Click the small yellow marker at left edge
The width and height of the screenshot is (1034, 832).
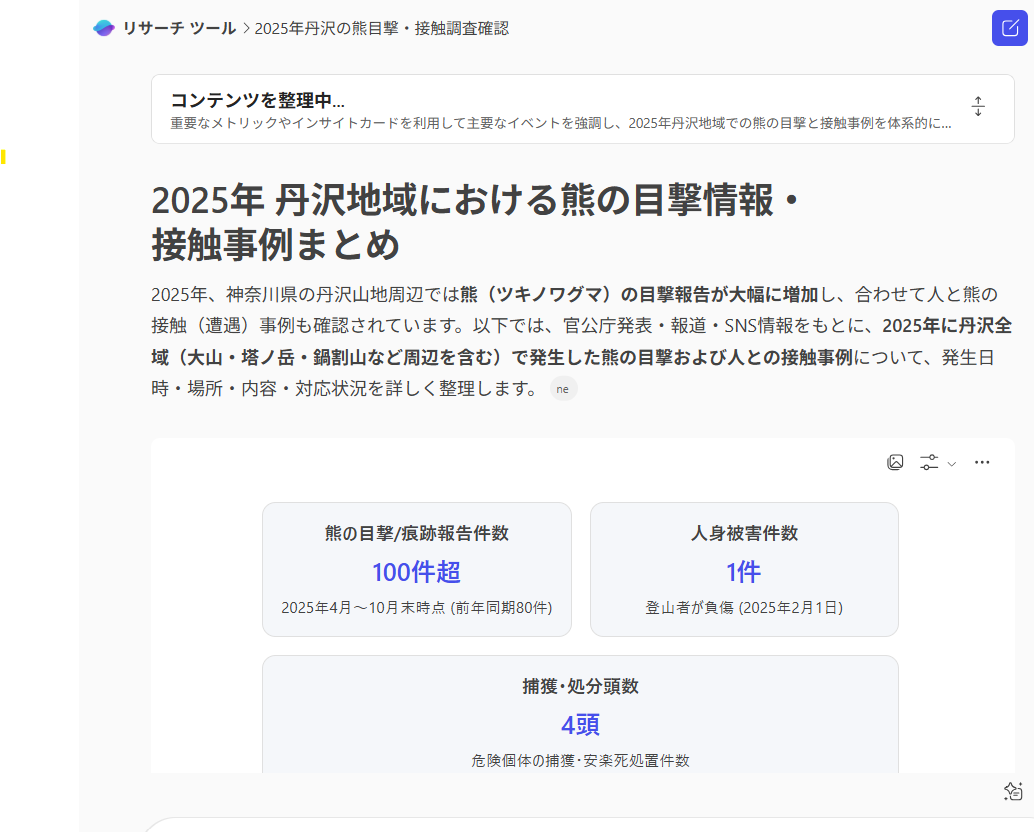coord(3,156)
